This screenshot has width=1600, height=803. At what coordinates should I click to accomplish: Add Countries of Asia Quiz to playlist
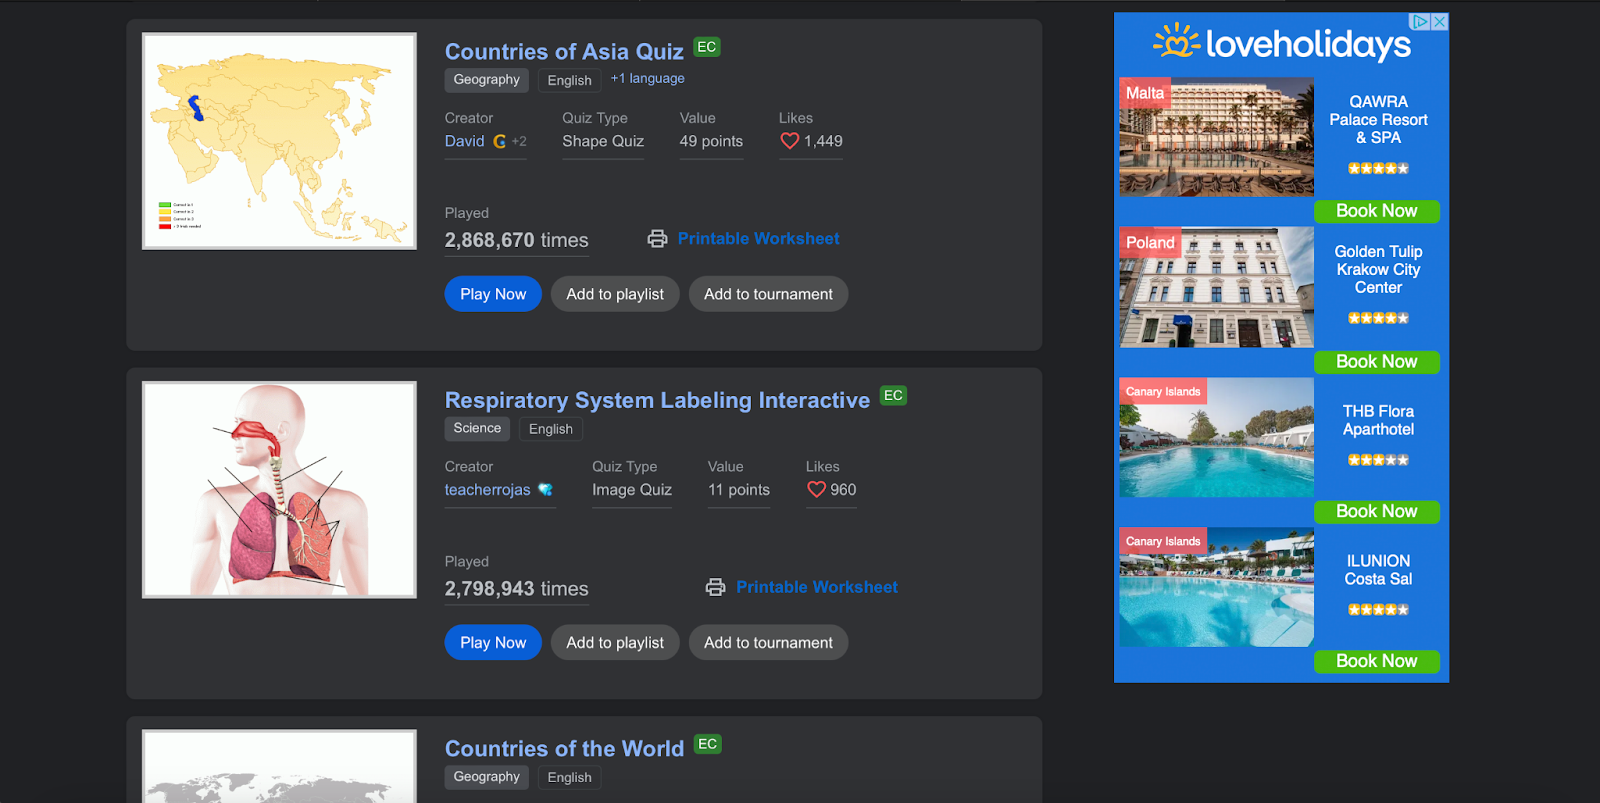[615, 294]
